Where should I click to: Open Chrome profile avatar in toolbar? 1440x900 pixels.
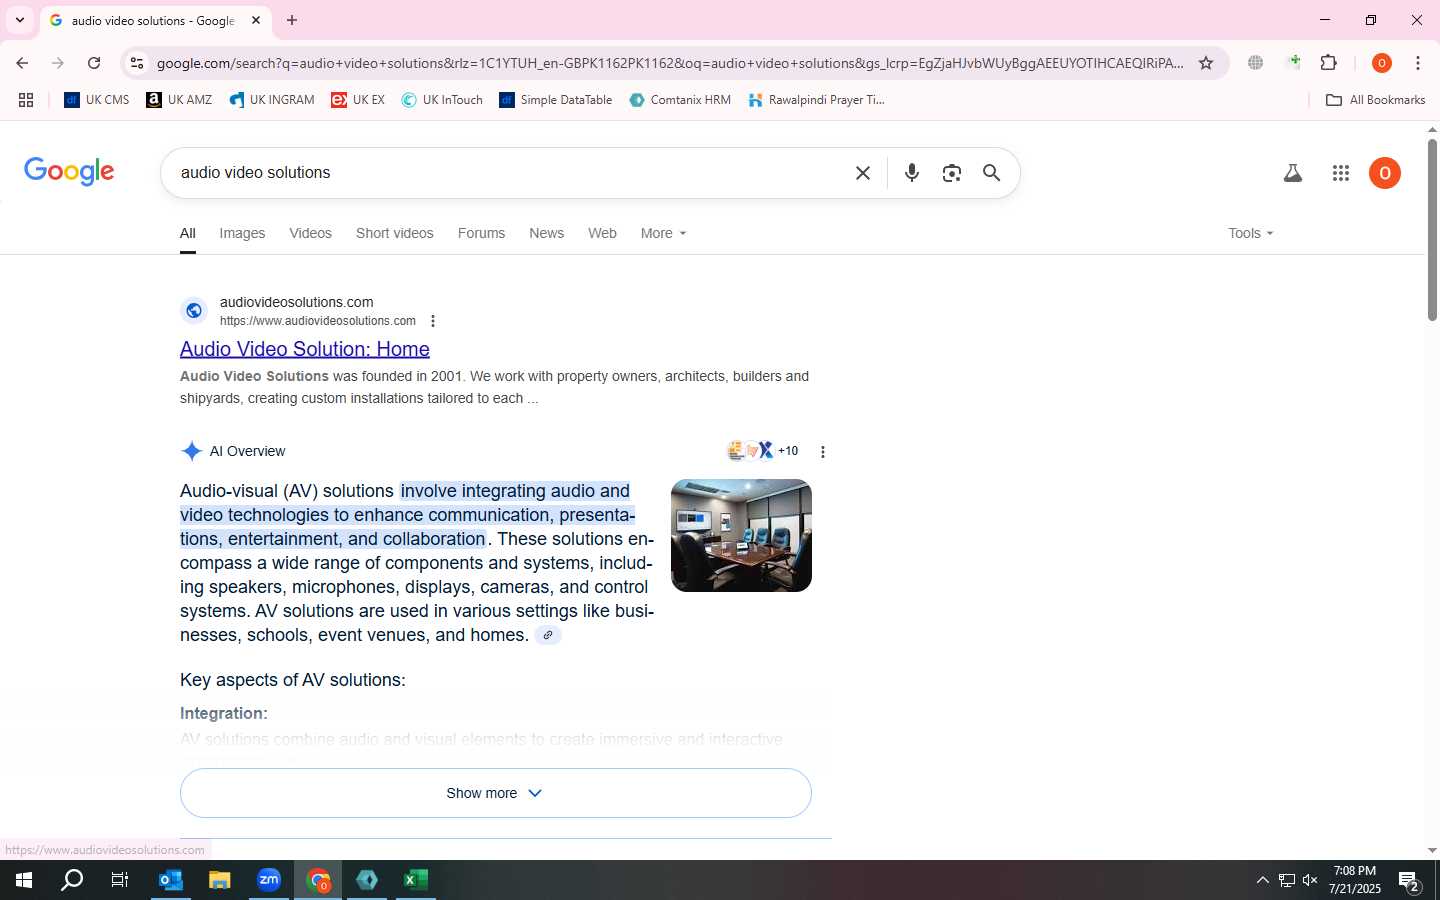(x=1382, y=63)
